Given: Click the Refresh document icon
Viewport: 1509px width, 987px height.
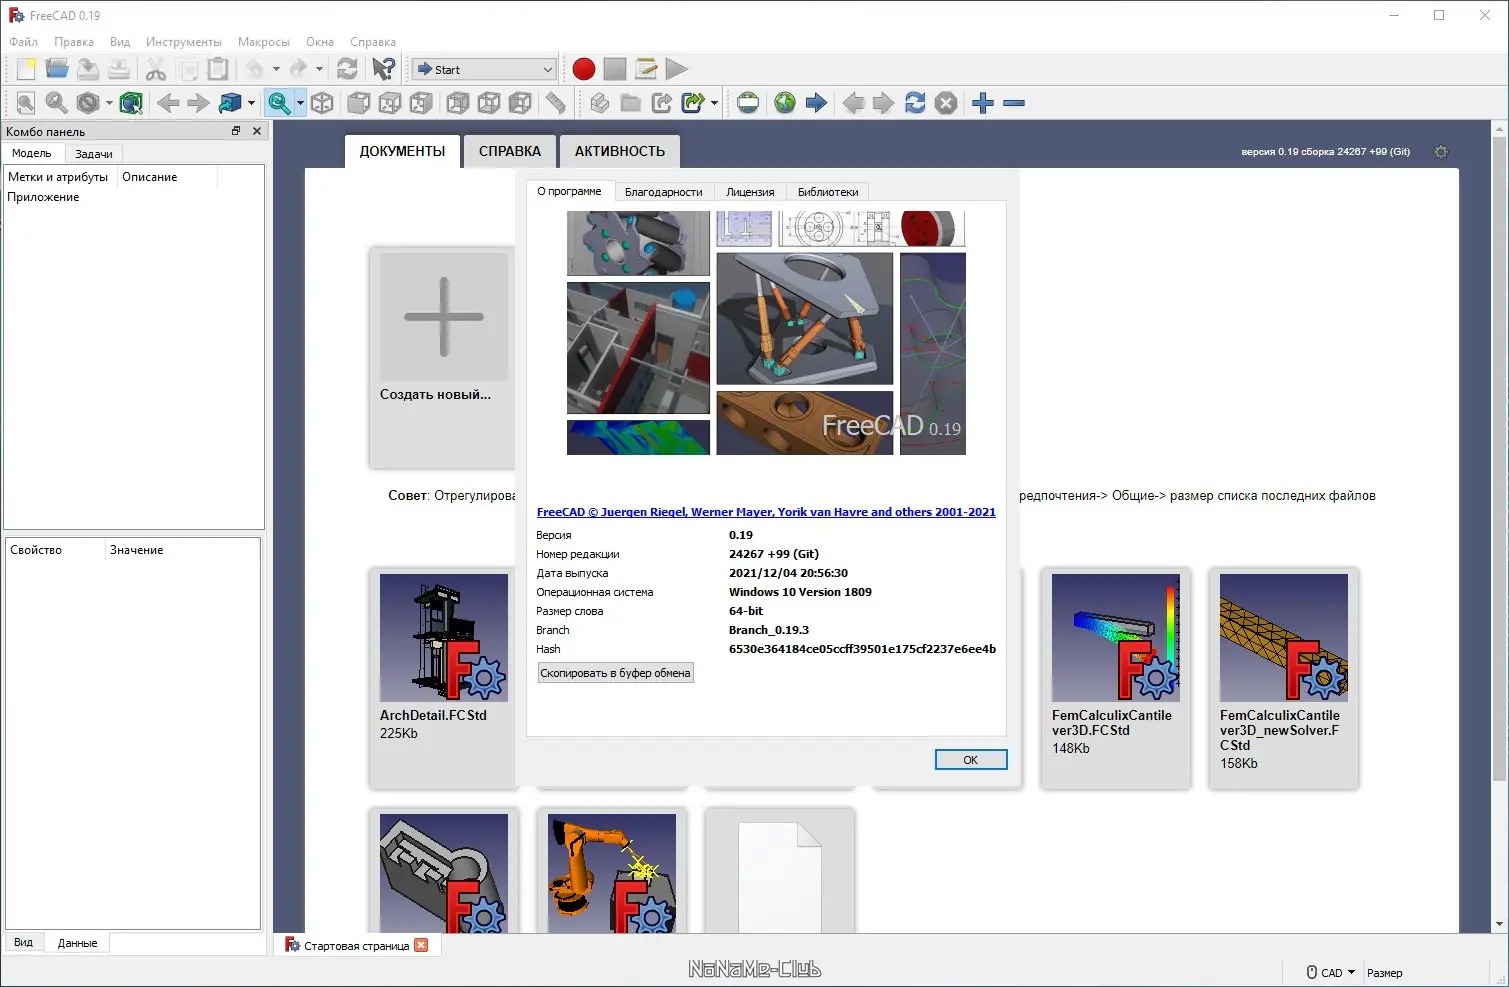Looking at the screenshot, I should click(x=347, y=69).
